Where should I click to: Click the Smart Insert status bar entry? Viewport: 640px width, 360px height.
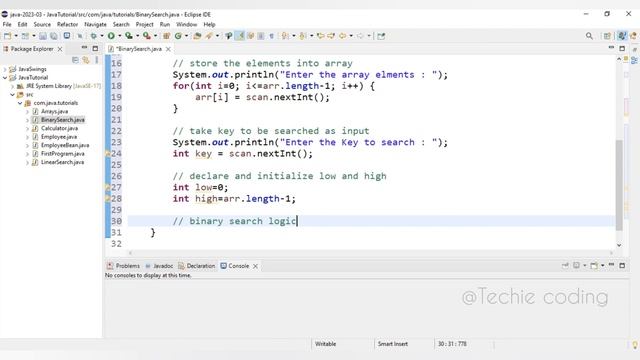pos(393,344)
